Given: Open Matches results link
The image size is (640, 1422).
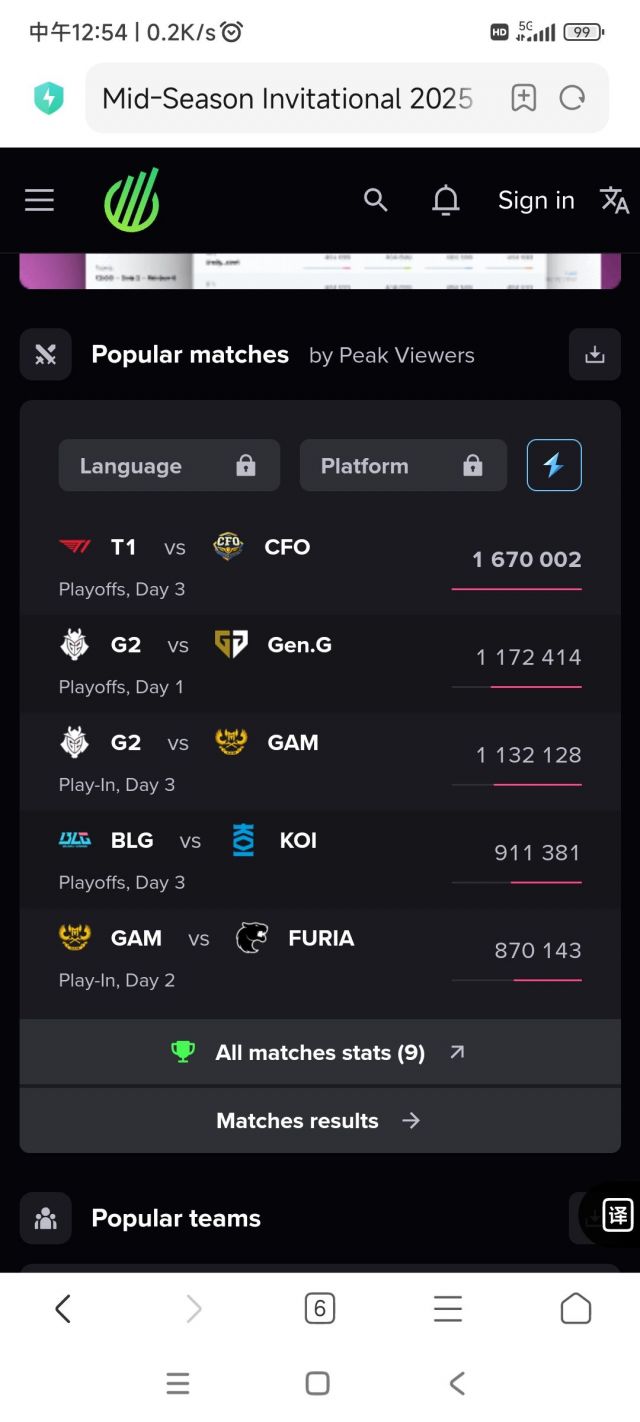Looking at the screenshot, I should (x=320, y=1121).
